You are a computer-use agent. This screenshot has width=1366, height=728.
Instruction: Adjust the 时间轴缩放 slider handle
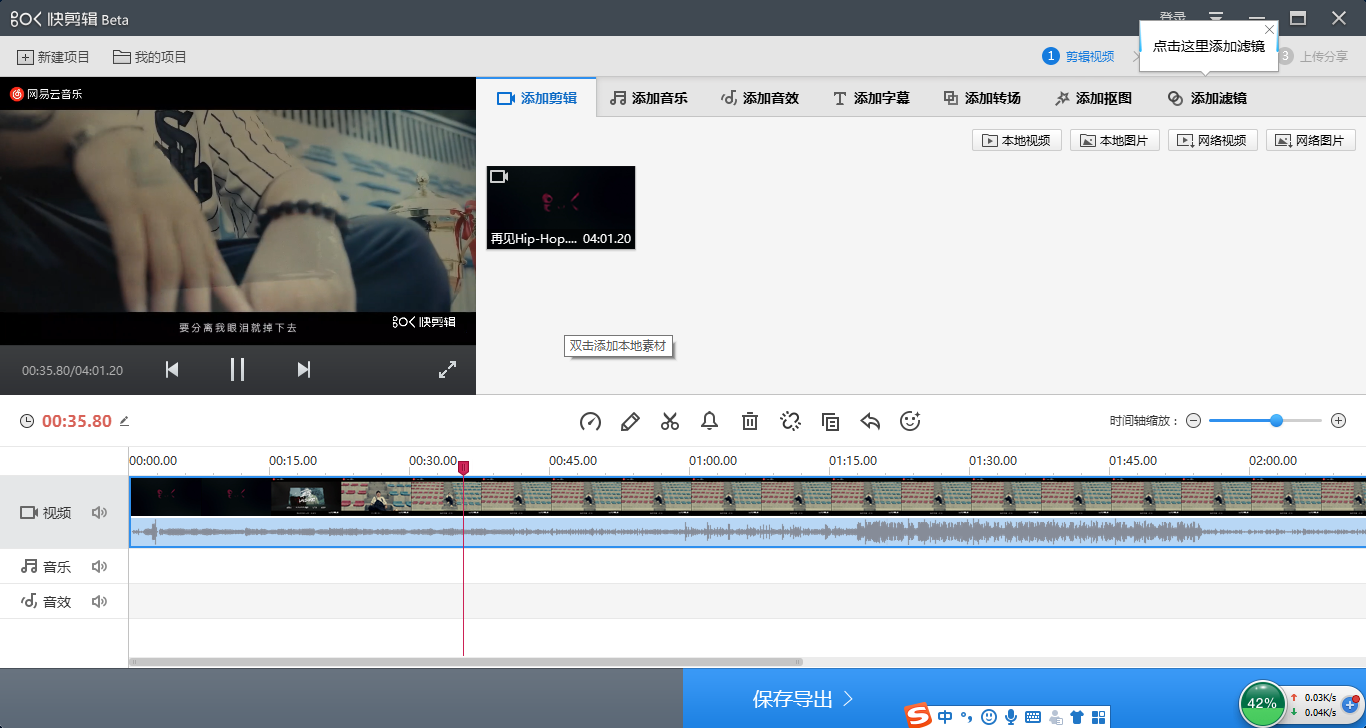point(1276,421)
